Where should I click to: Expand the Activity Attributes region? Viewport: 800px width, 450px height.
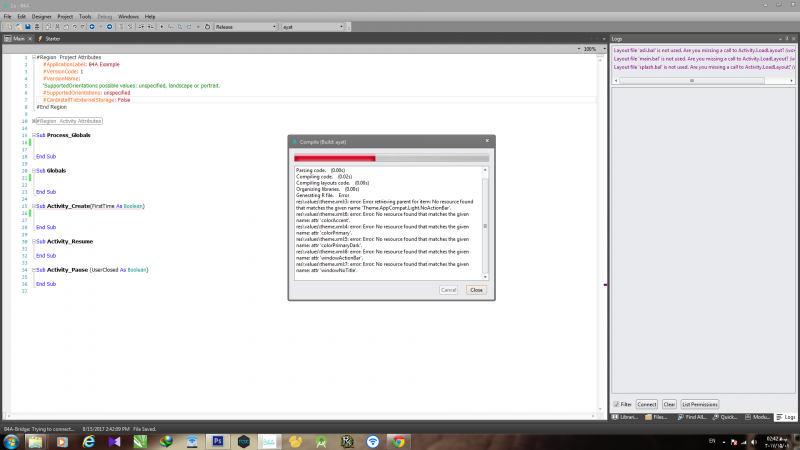click(33, 120)
